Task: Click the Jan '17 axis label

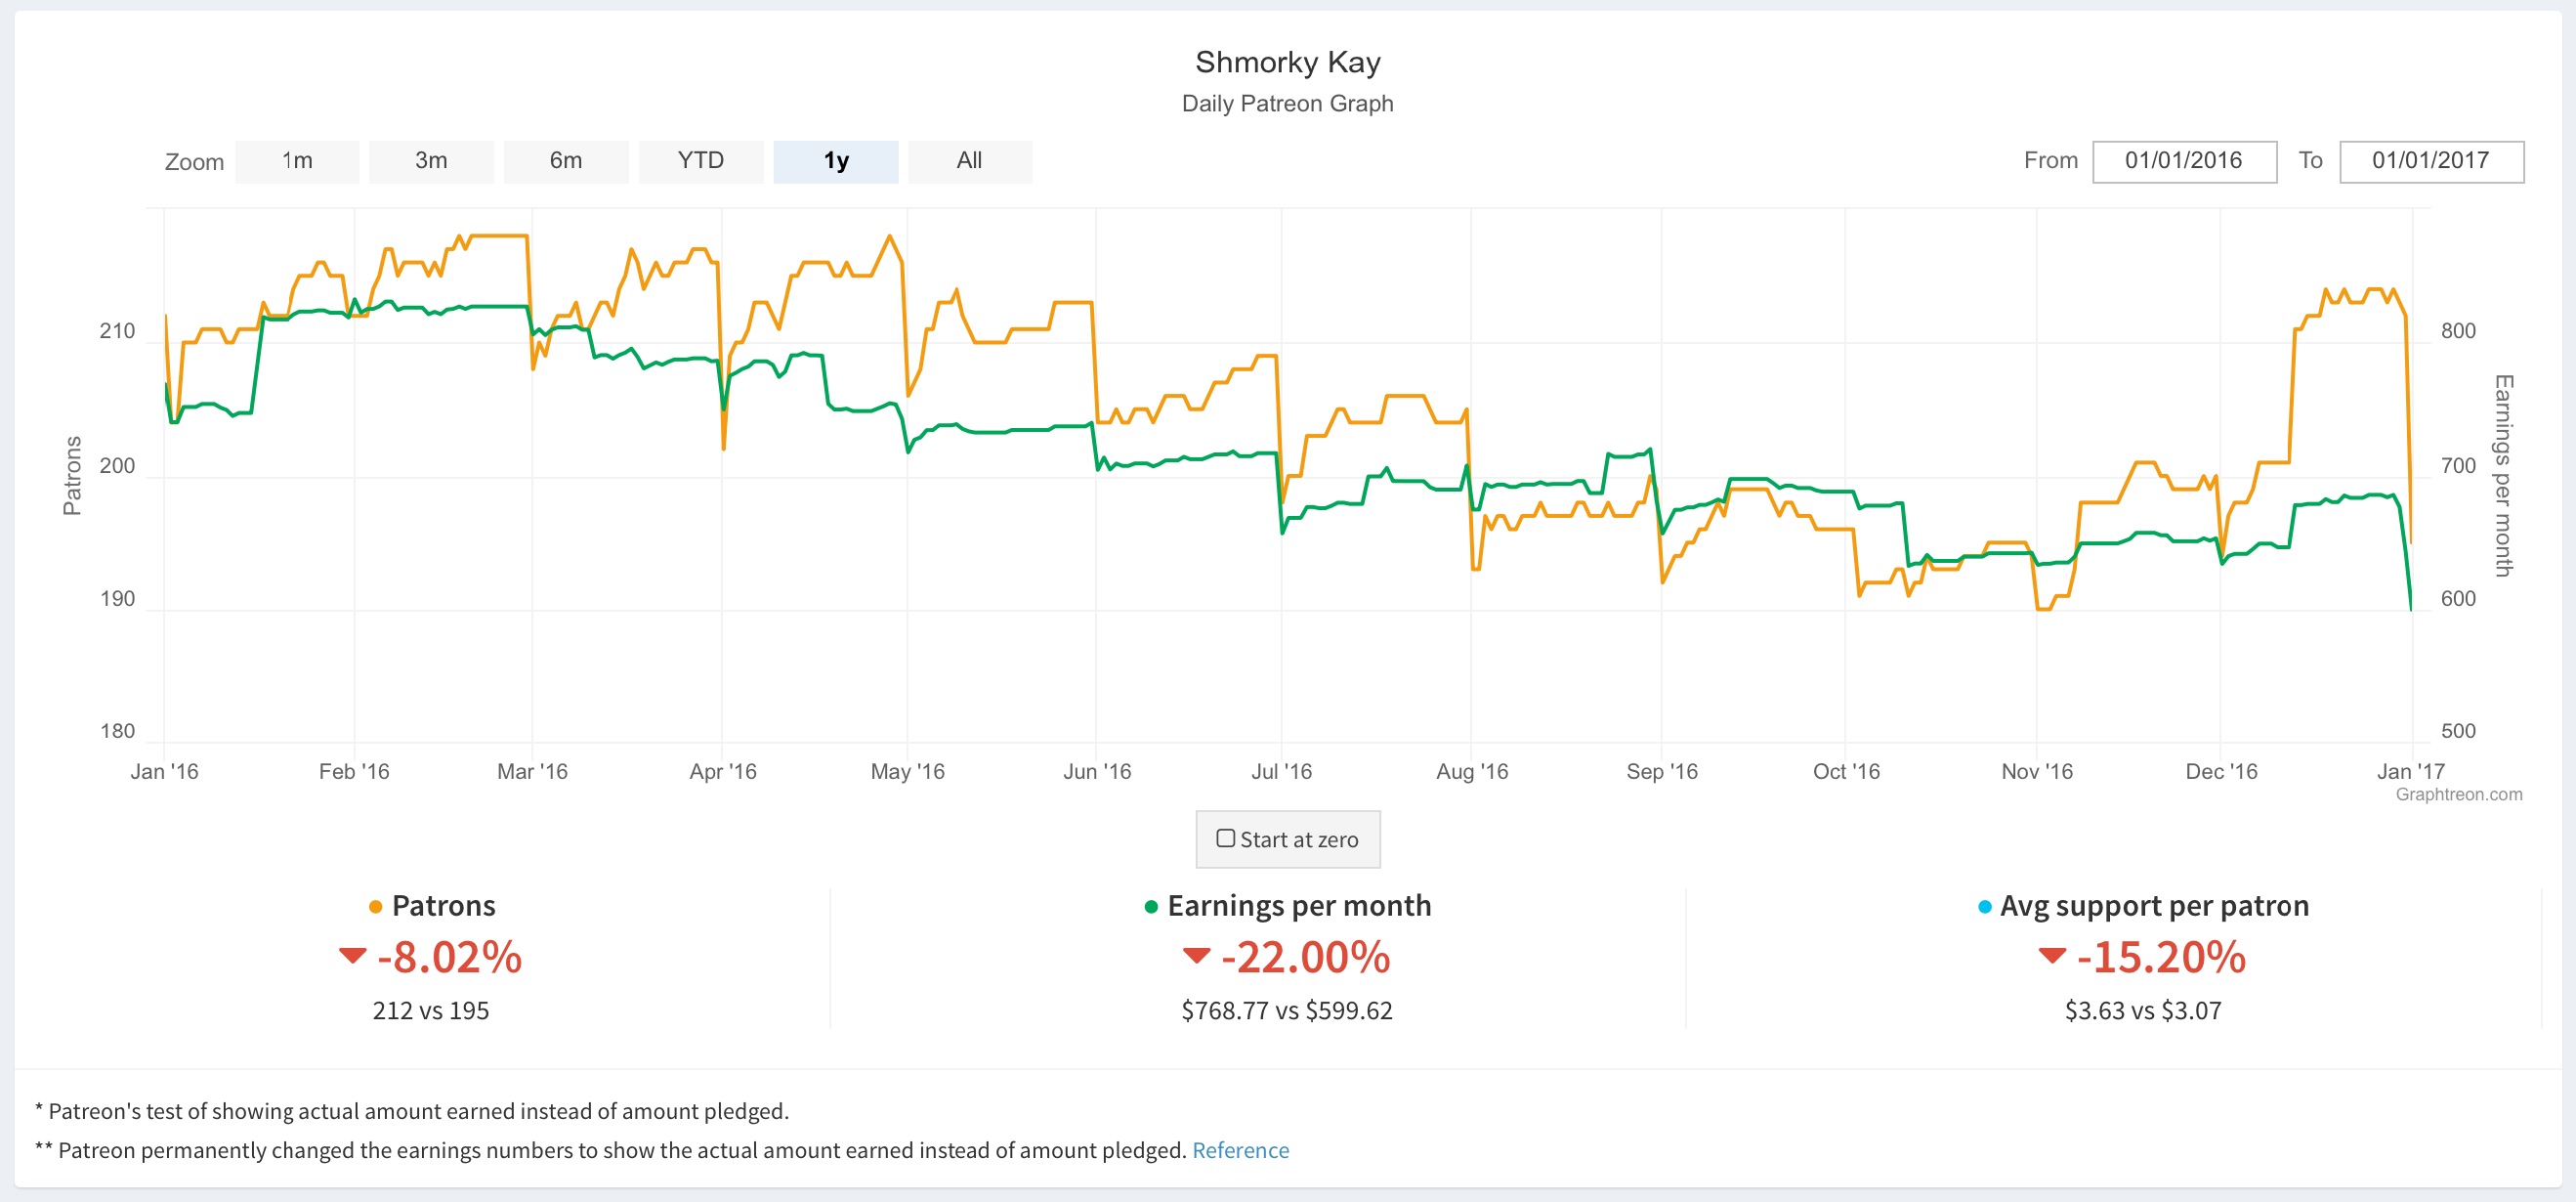Action: (2410, 771)
